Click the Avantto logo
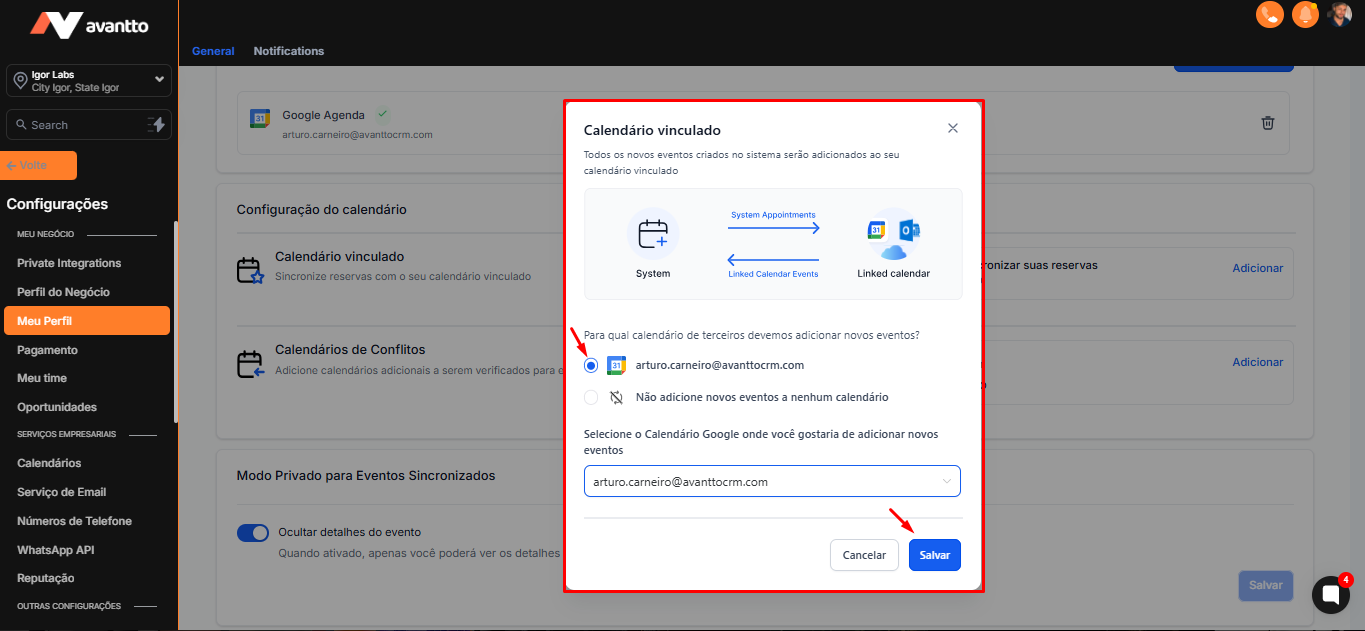The image size is (1365, 631). [x=89, y=25]
